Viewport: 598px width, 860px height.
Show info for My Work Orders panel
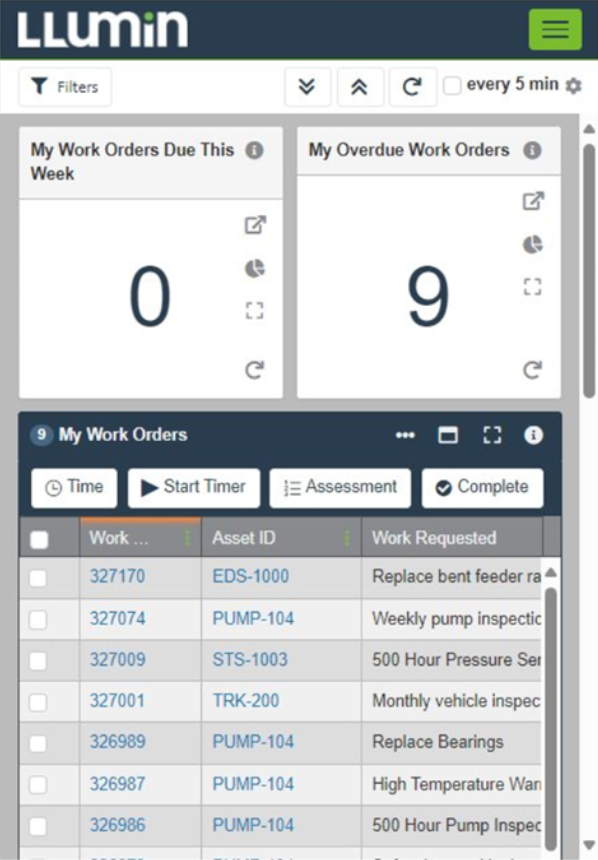point(533,435)
